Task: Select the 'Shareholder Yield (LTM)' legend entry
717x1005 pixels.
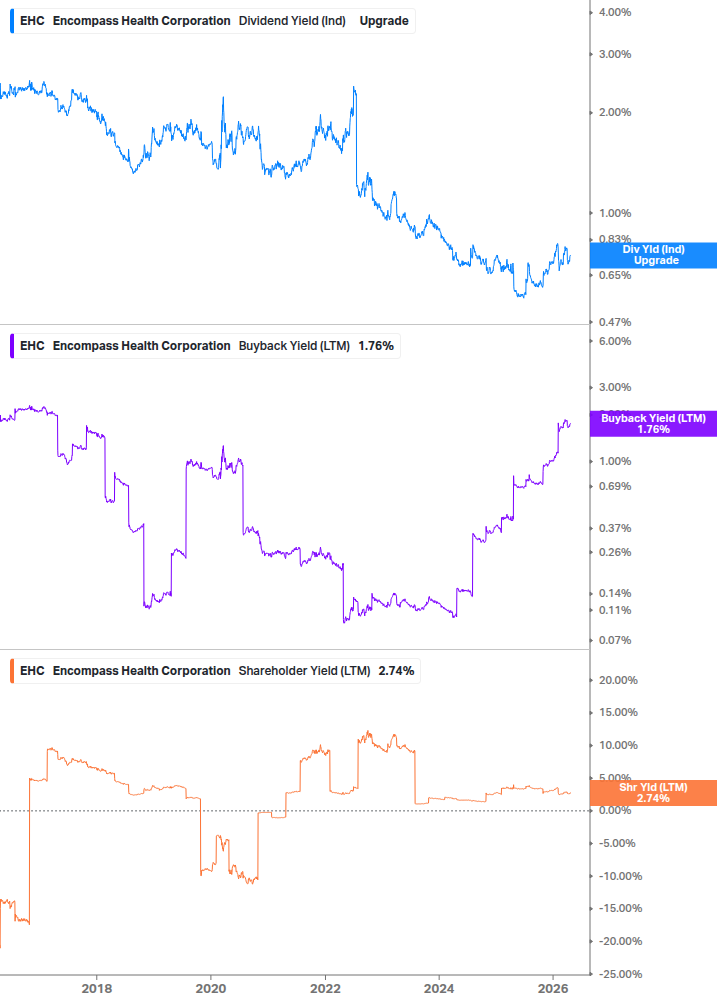Action: [x=307, y=670]
